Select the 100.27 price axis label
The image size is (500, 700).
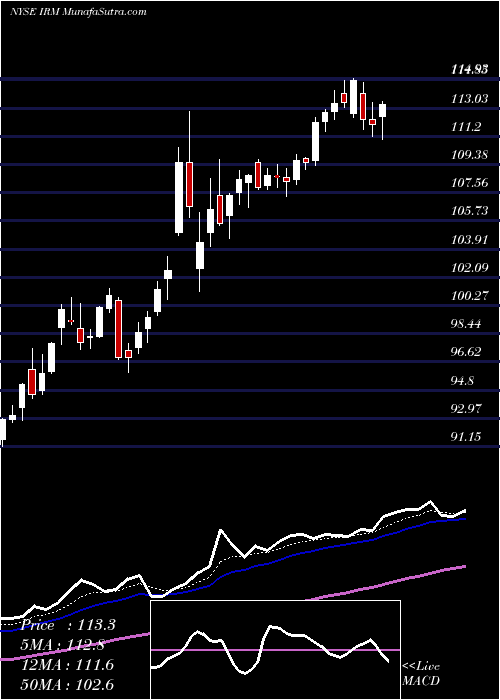[x=469, y=296]
